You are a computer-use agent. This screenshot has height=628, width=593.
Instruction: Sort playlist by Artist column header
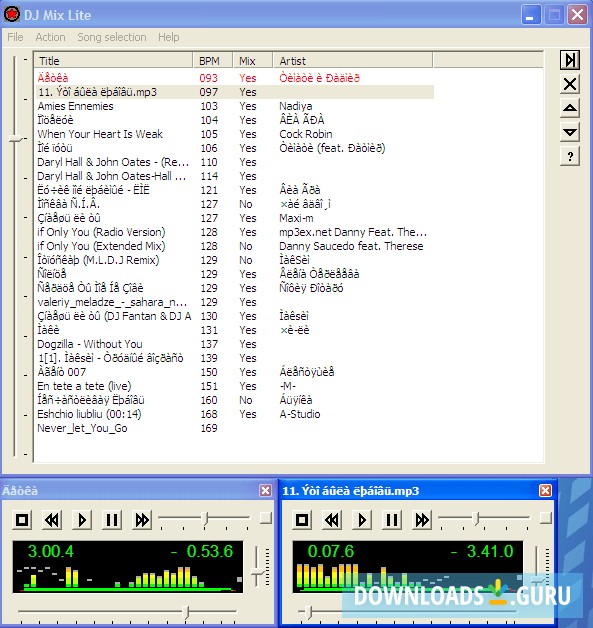click(x=353, y=61)
